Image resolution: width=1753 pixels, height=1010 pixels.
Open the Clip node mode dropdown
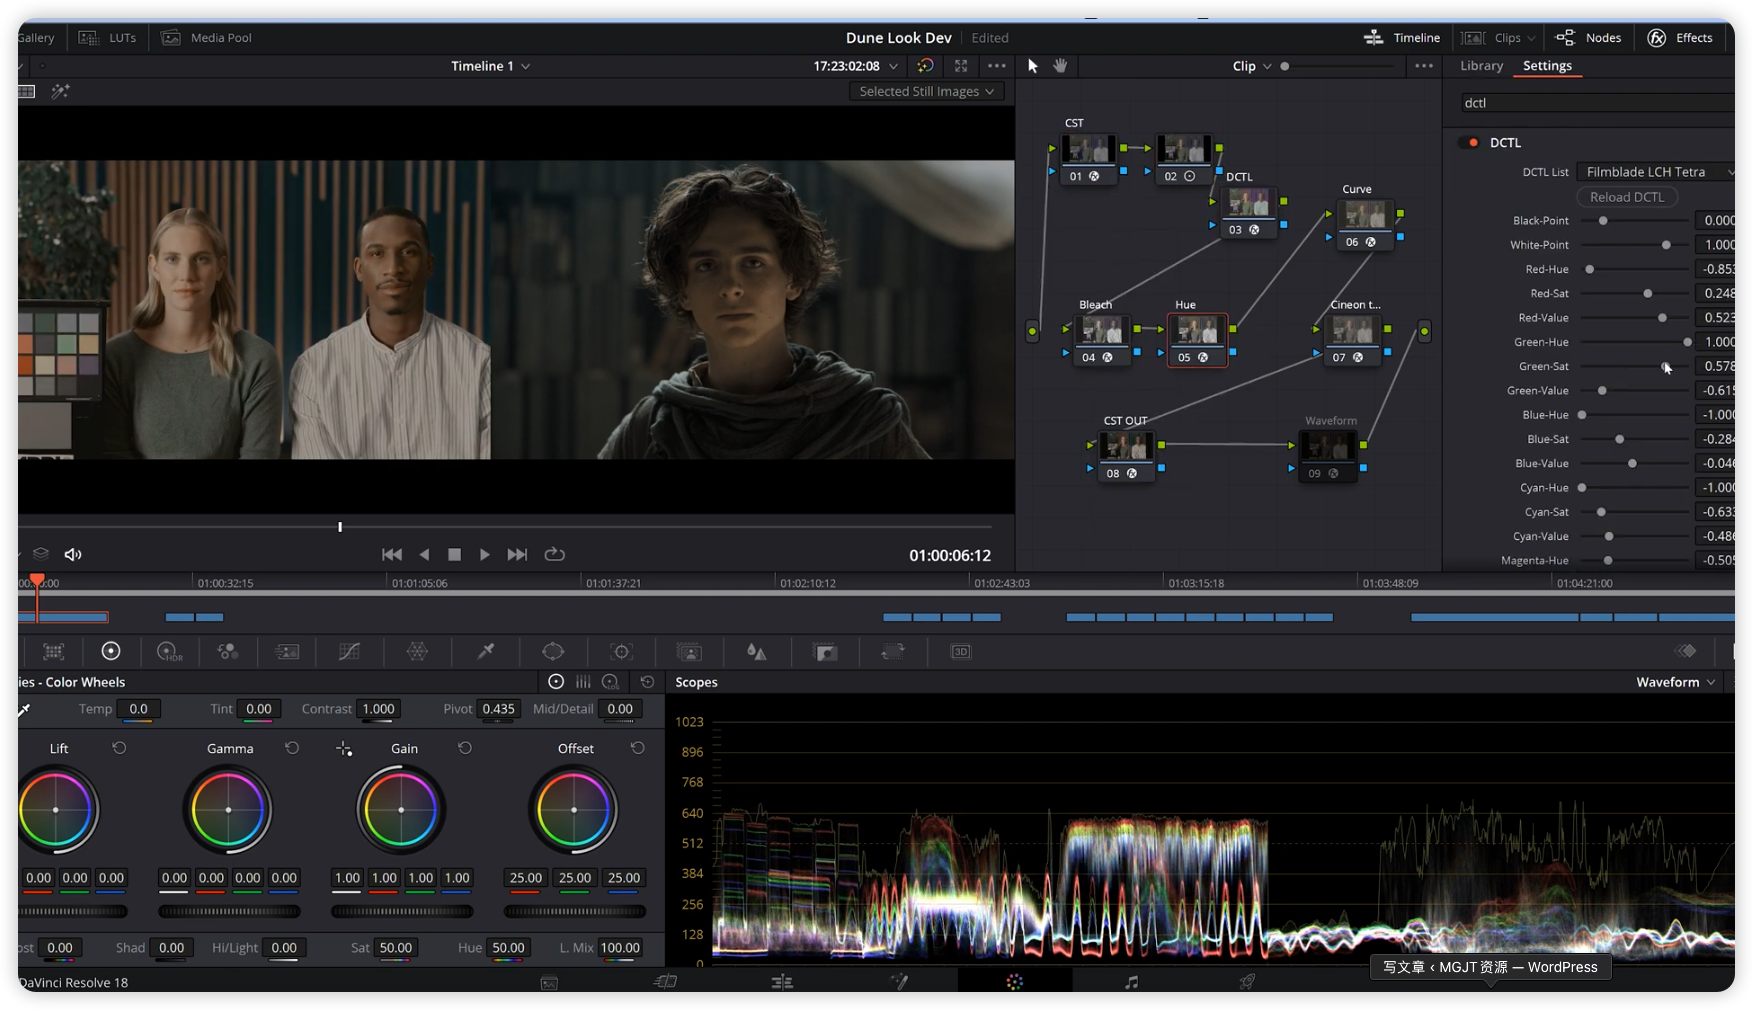click(x=1252, y=66)
